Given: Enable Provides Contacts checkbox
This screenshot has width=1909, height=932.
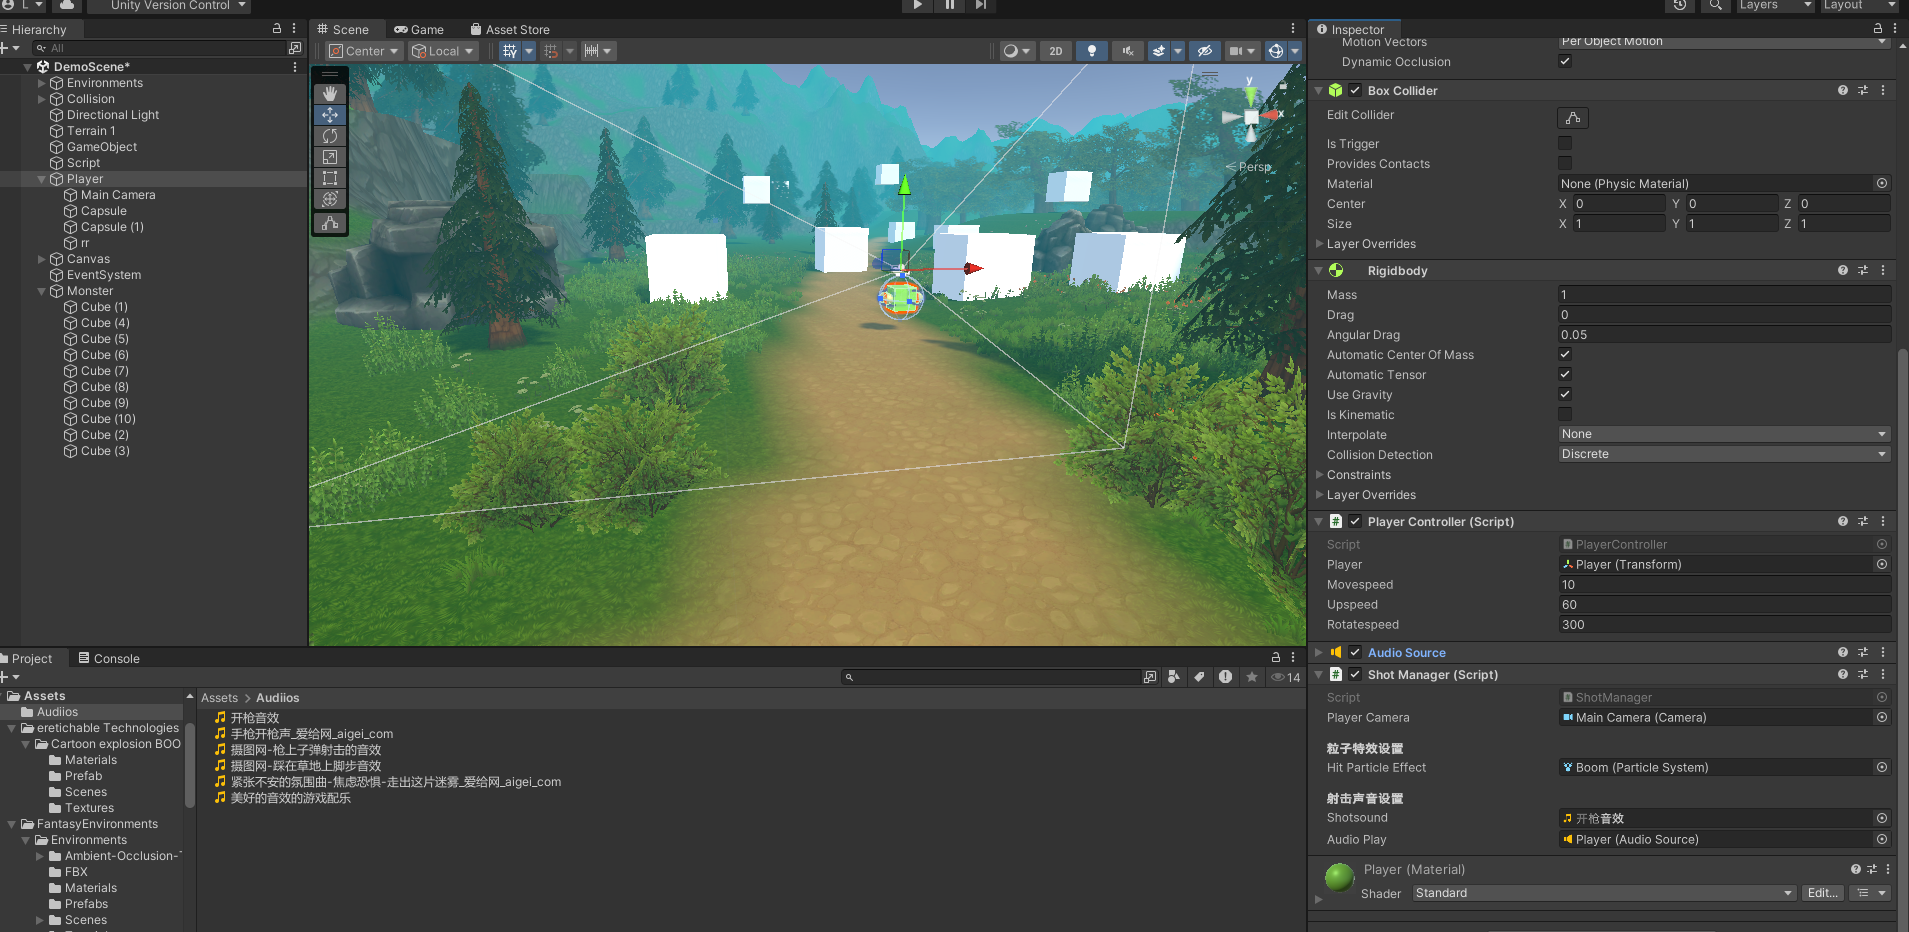Looking at the screenshot, I should coord(1565,163).
